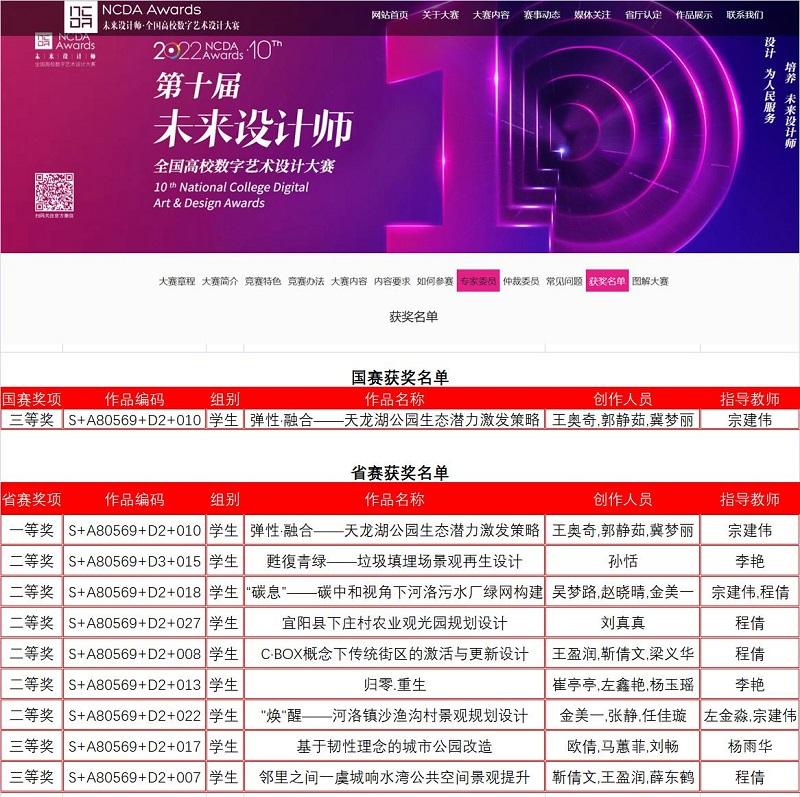This screenshot has height=797, width=800.
Task: Open the 常见问题 sub-navigation link
Action: coord(564,282)
